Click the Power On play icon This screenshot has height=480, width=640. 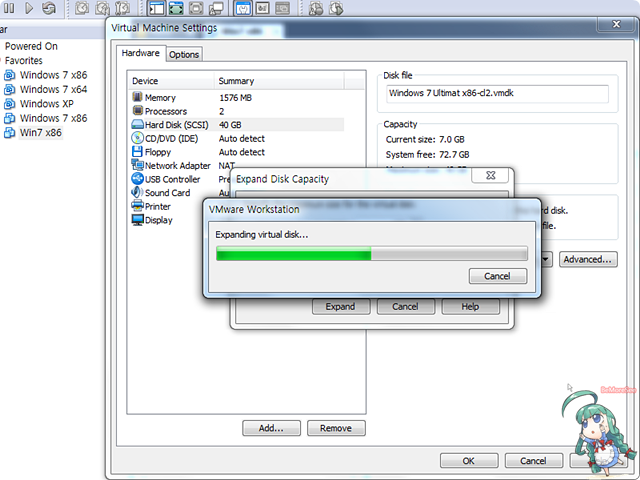click(29, 8)
